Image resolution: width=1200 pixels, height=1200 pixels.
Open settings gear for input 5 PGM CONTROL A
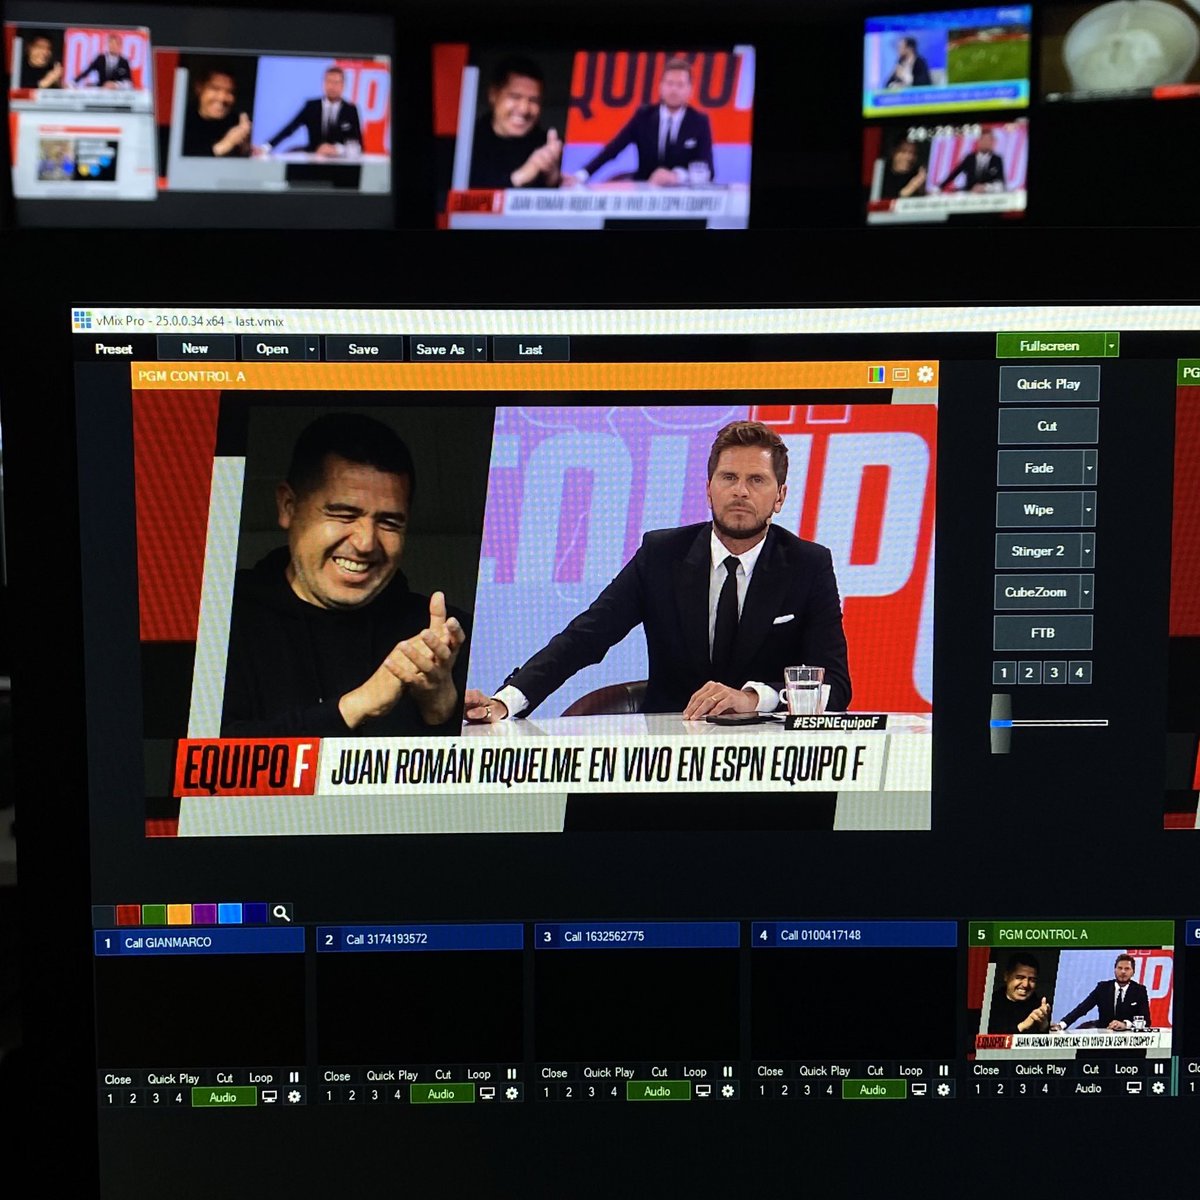click(x=1158, y=1088)
